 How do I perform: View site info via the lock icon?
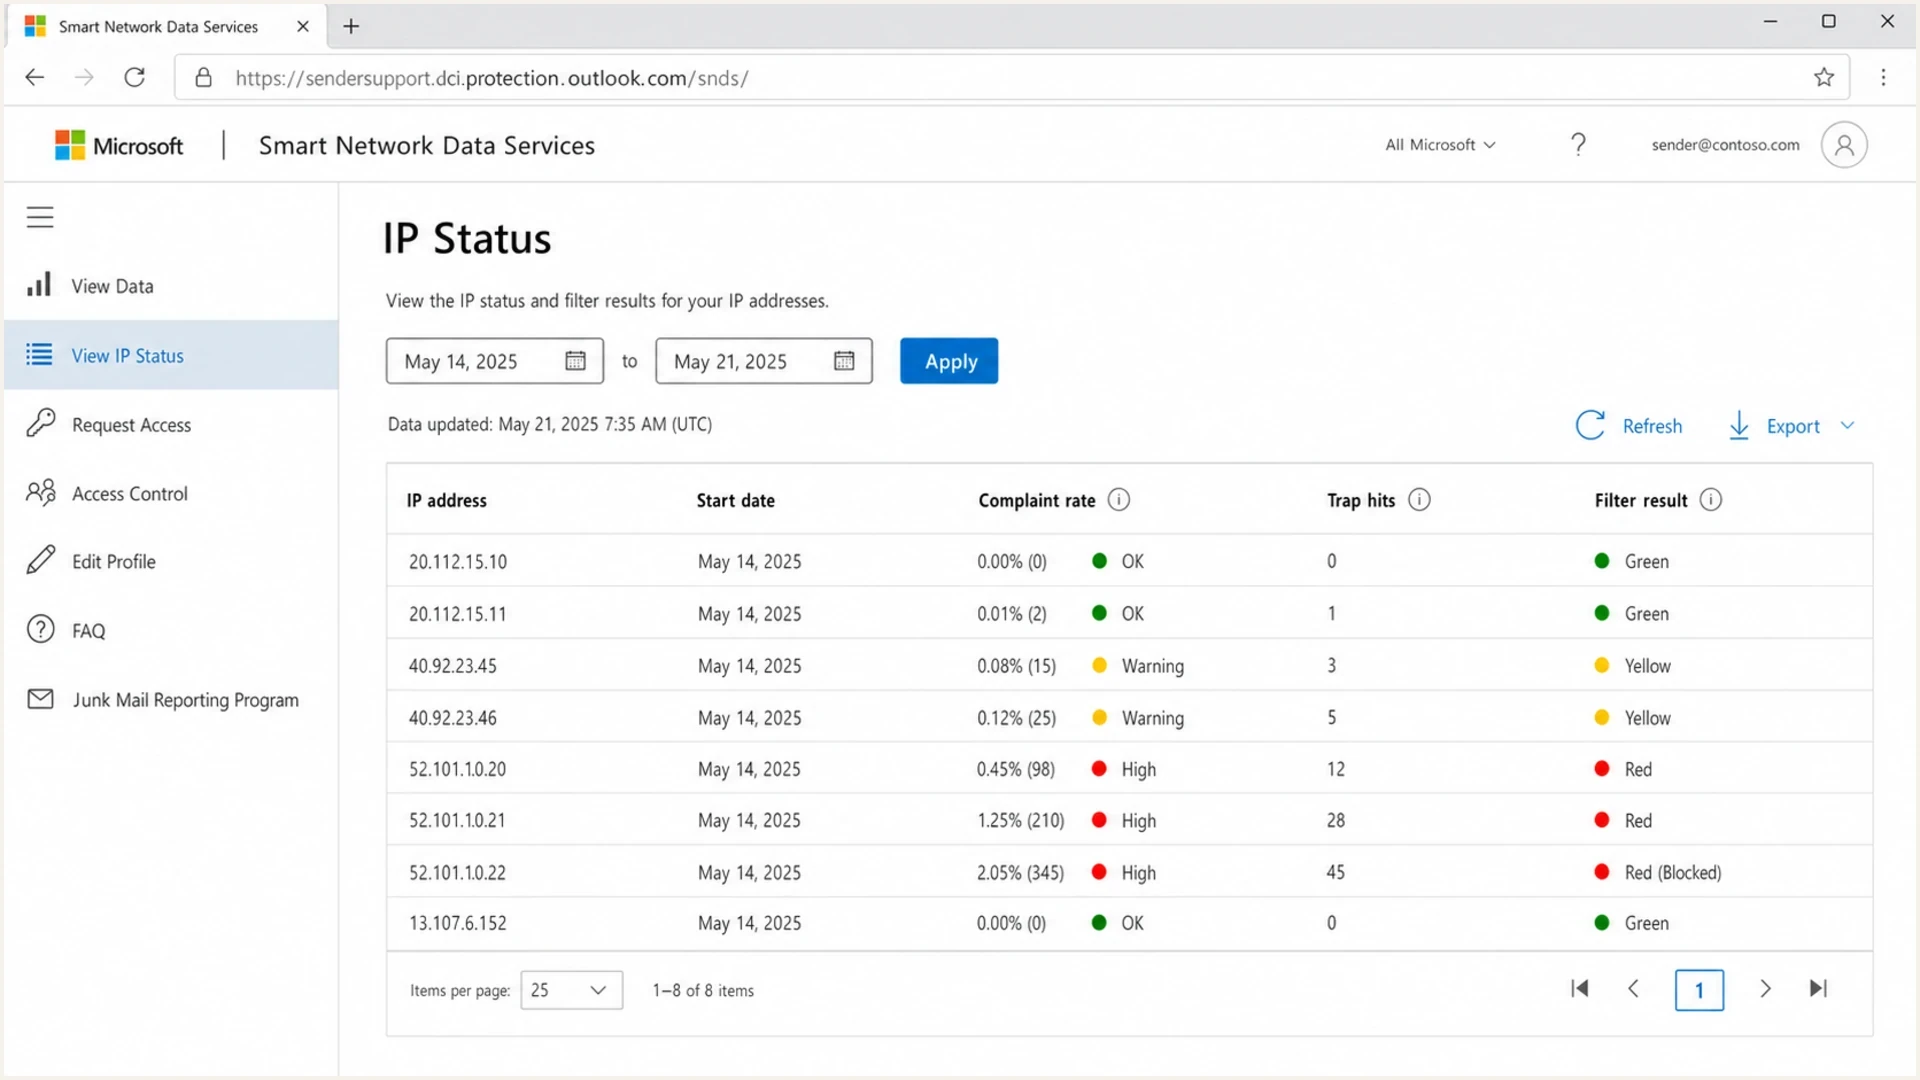pyautogui.click(x=203, y=77)
